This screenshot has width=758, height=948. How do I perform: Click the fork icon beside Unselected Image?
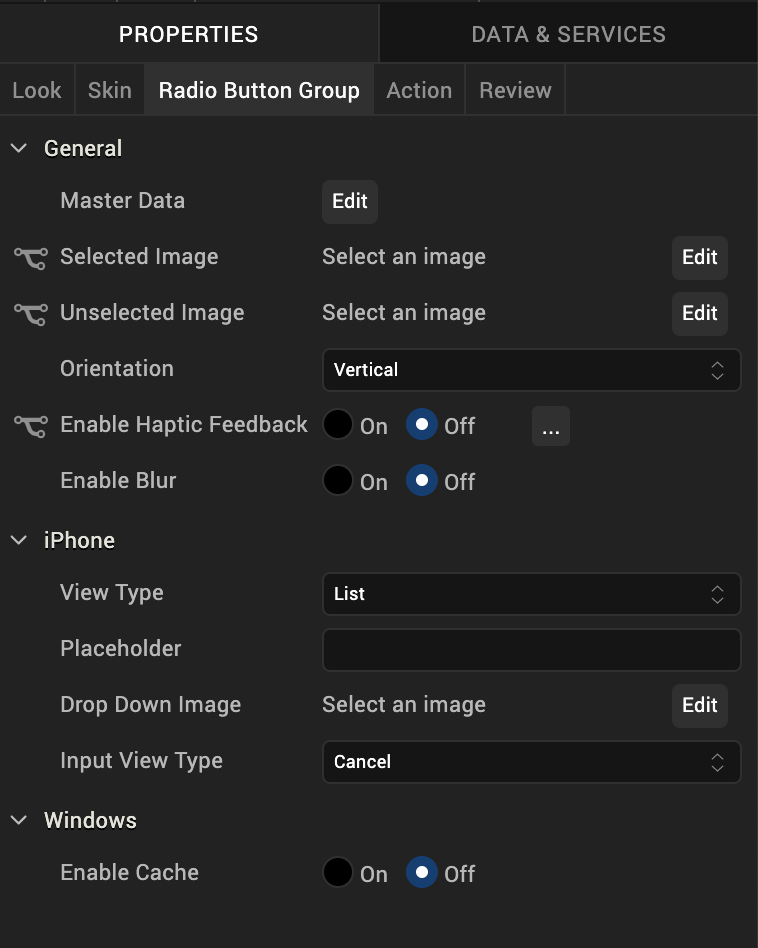(30, 314)
